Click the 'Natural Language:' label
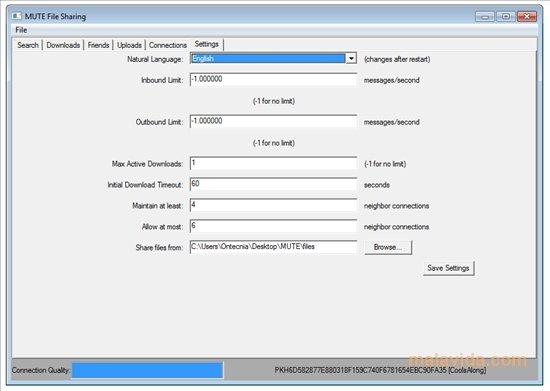Viewport: 550px width, 391px height. point(155,59)
